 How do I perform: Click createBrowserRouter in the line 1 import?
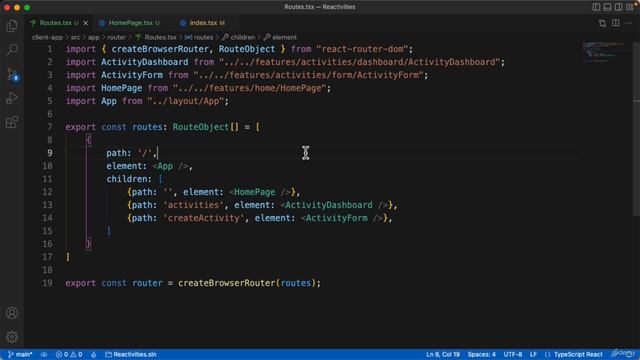pos(160,49)
